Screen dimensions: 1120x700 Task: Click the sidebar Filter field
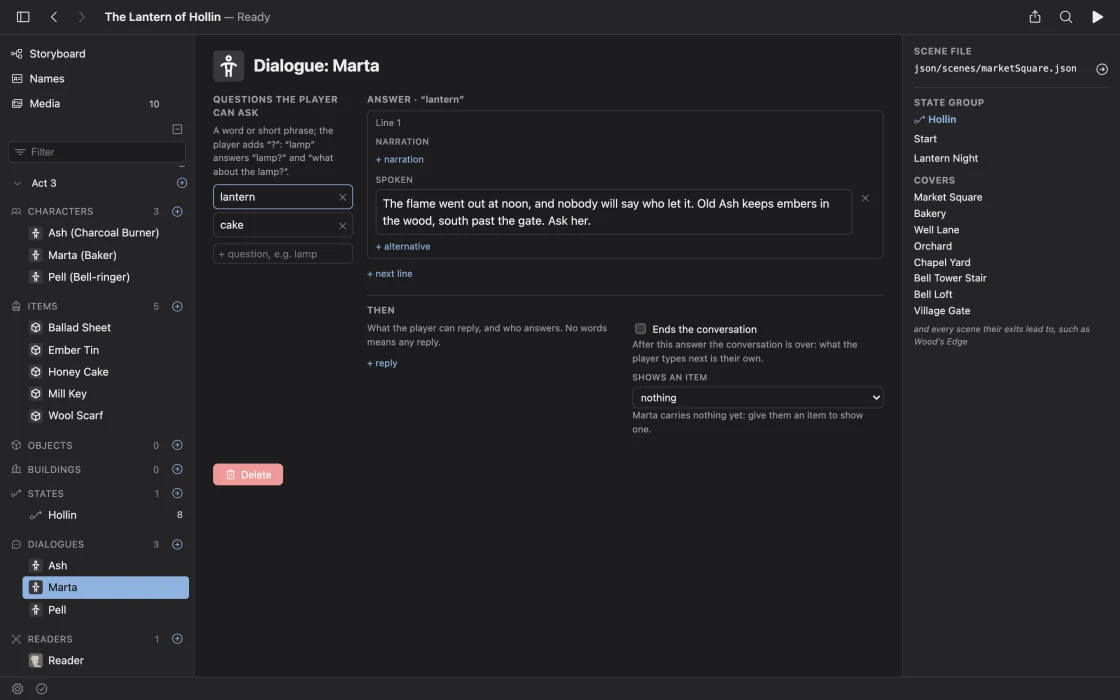96,152
